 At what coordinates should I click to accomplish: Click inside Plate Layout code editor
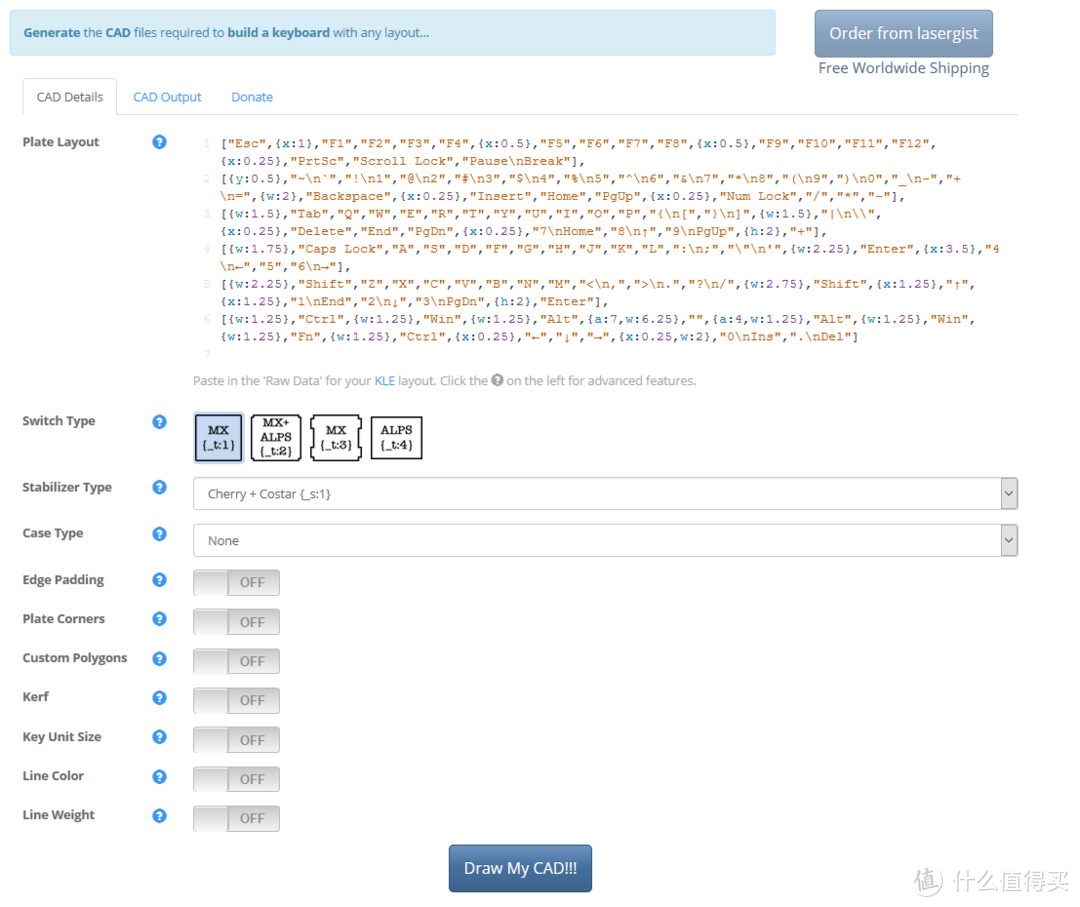[605, 248]
